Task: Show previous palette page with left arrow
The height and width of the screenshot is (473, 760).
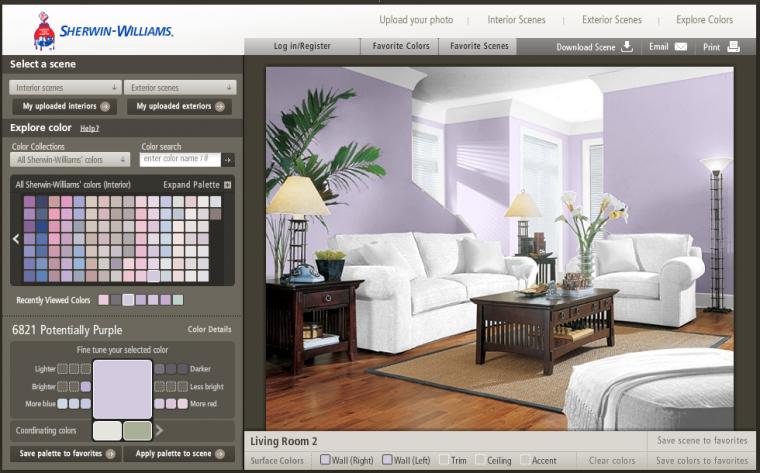Action: 16,238
